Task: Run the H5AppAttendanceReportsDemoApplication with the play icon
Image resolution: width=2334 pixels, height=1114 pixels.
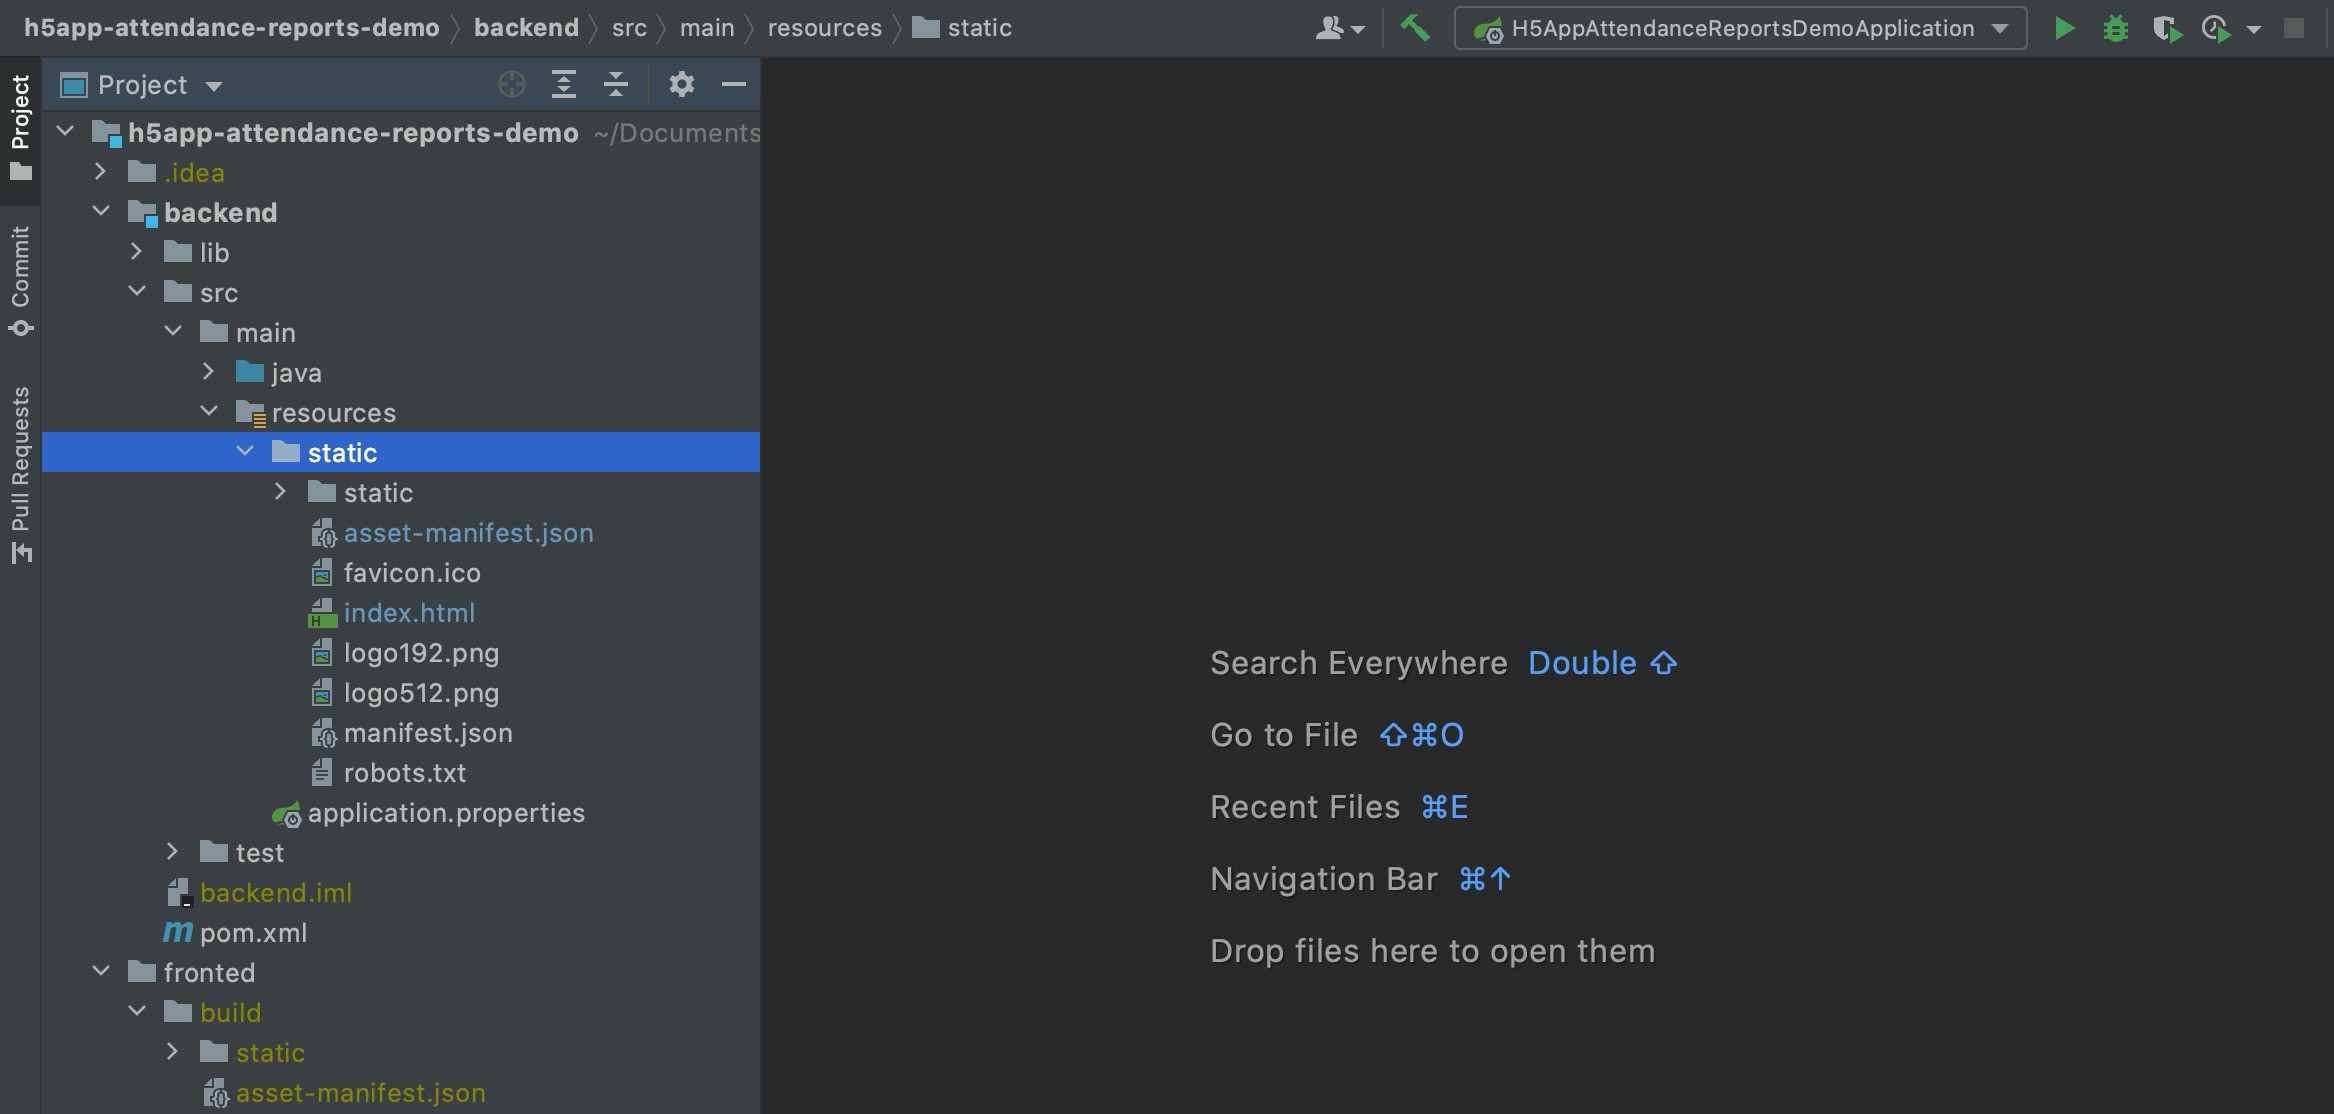Action: [2067, 28]
